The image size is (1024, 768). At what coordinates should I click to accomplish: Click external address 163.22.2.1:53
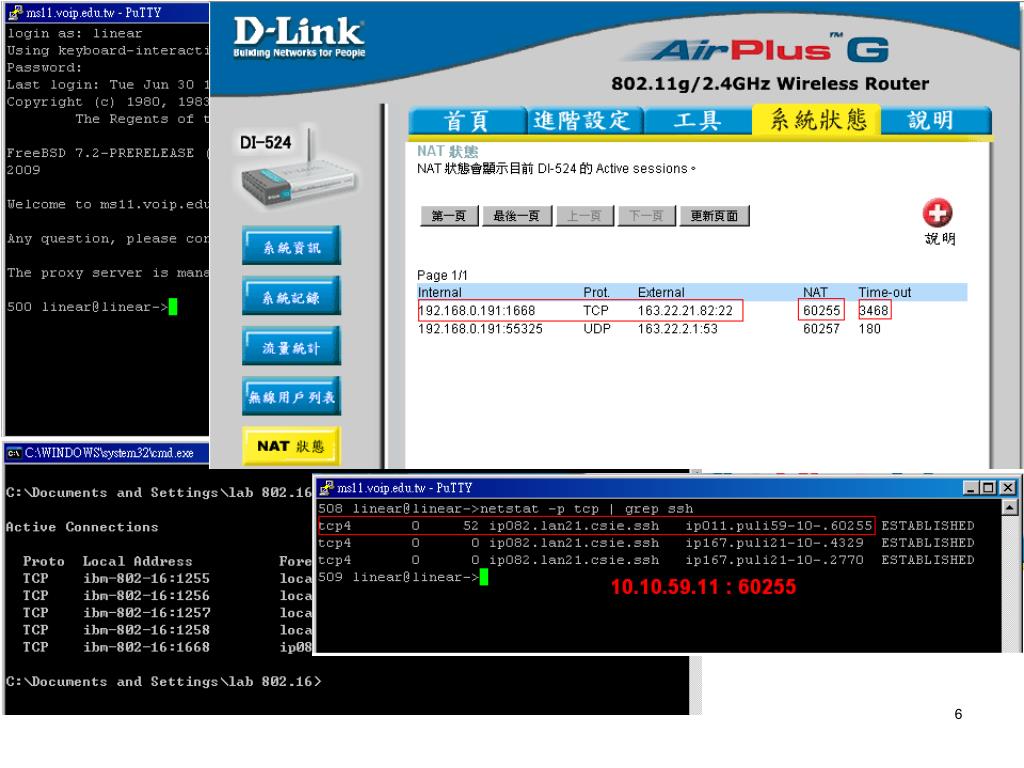[x=677, y=329]
